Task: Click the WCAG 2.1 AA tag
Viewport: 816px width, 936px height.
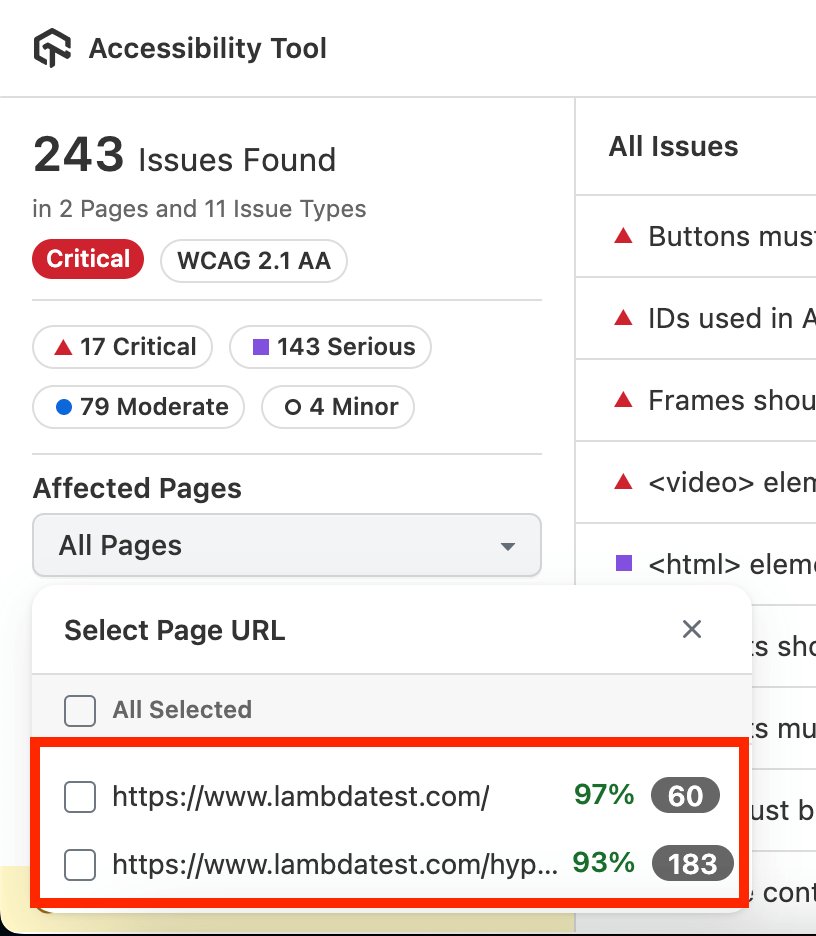Action: coord(253,261)
